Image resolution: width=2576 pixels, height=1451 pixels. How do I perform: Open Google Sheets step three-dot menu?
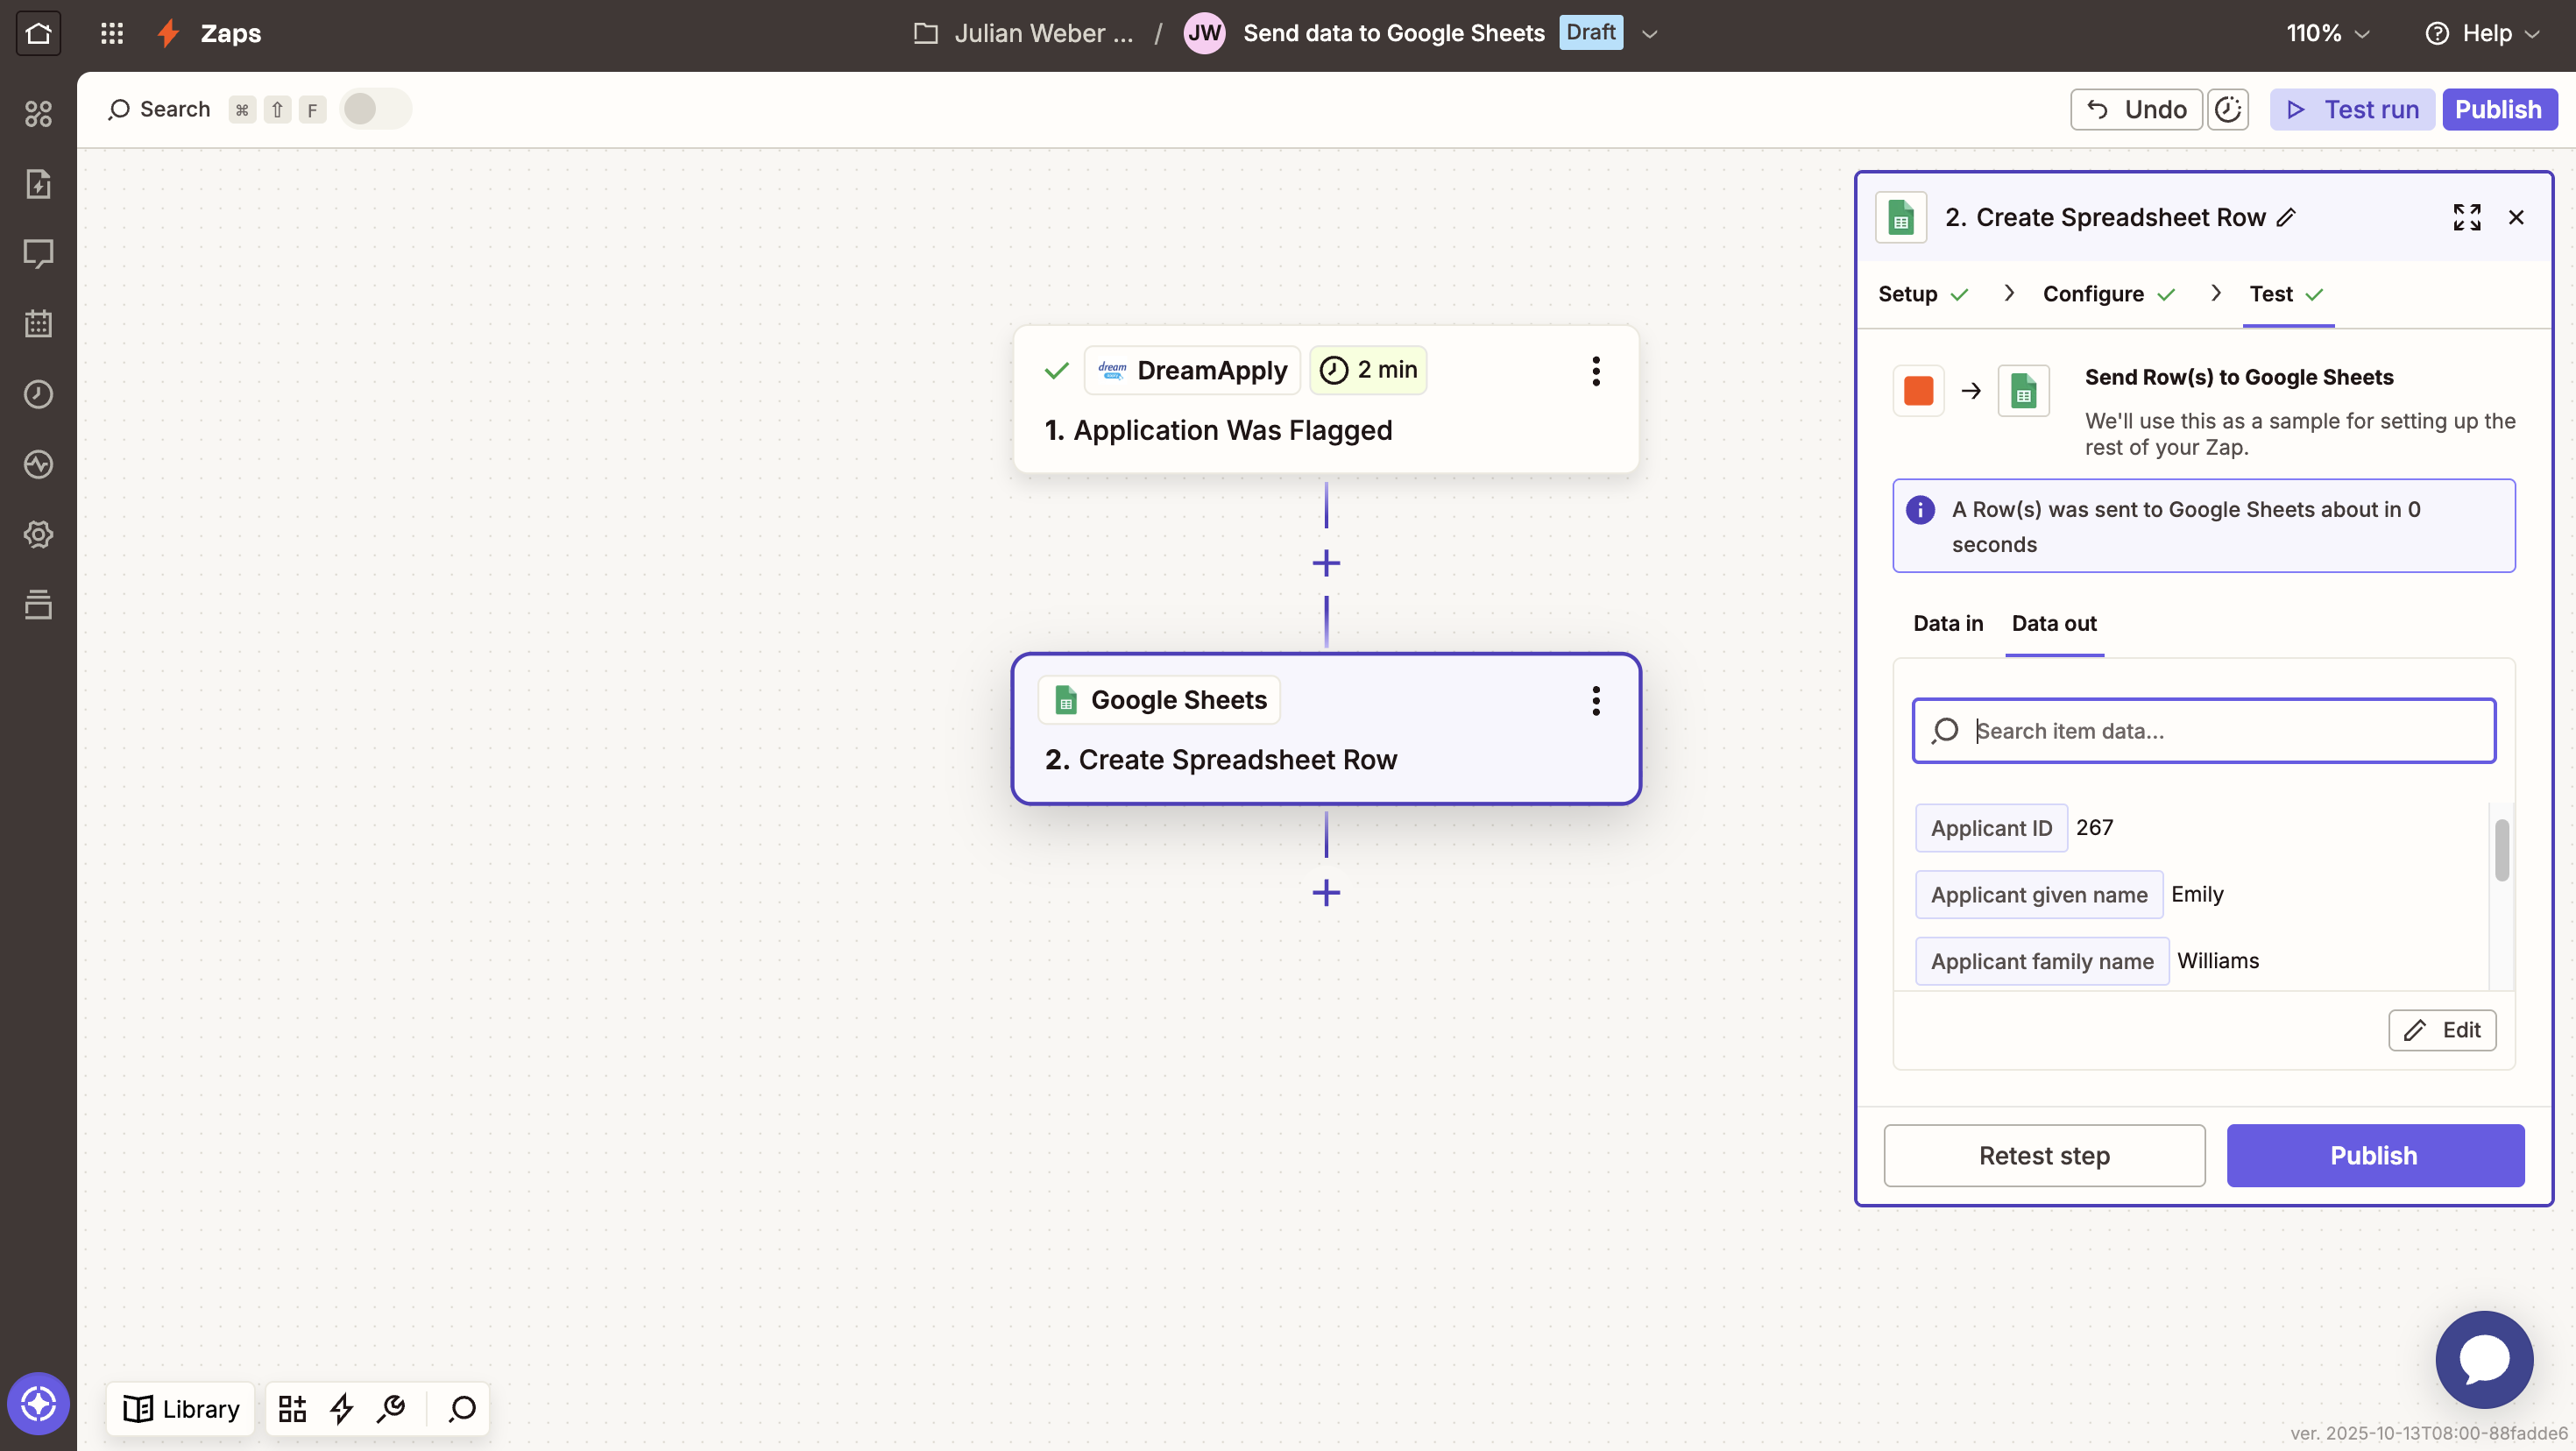click(1596, 700)
